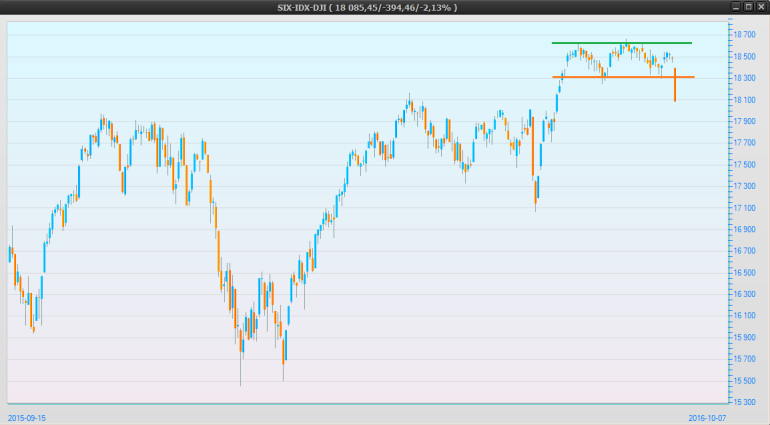This screenshot has width=770, height=425.
Task: Click the 16 900 price axis label
Action: pos(744,229)
